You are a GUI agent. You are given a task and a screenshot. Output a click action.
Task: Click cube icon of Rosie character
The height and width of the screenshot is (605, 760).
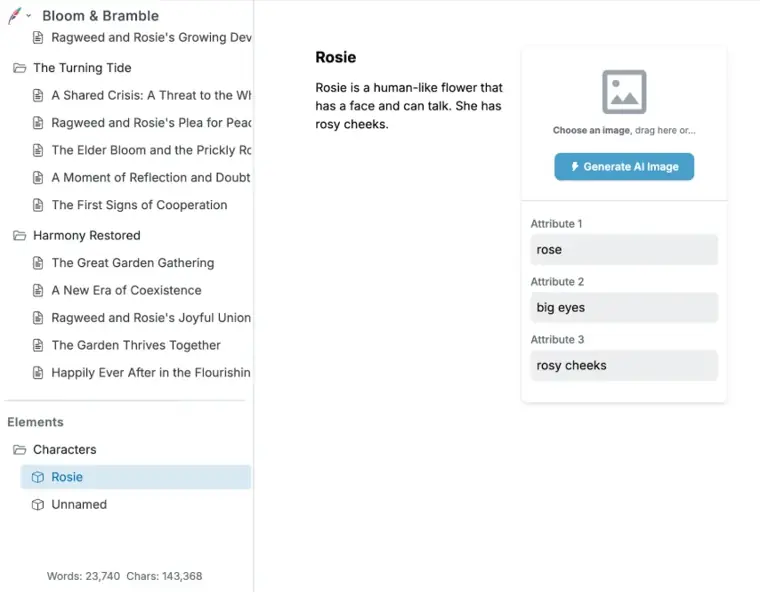pyautogui.click(x=38, y=478)
